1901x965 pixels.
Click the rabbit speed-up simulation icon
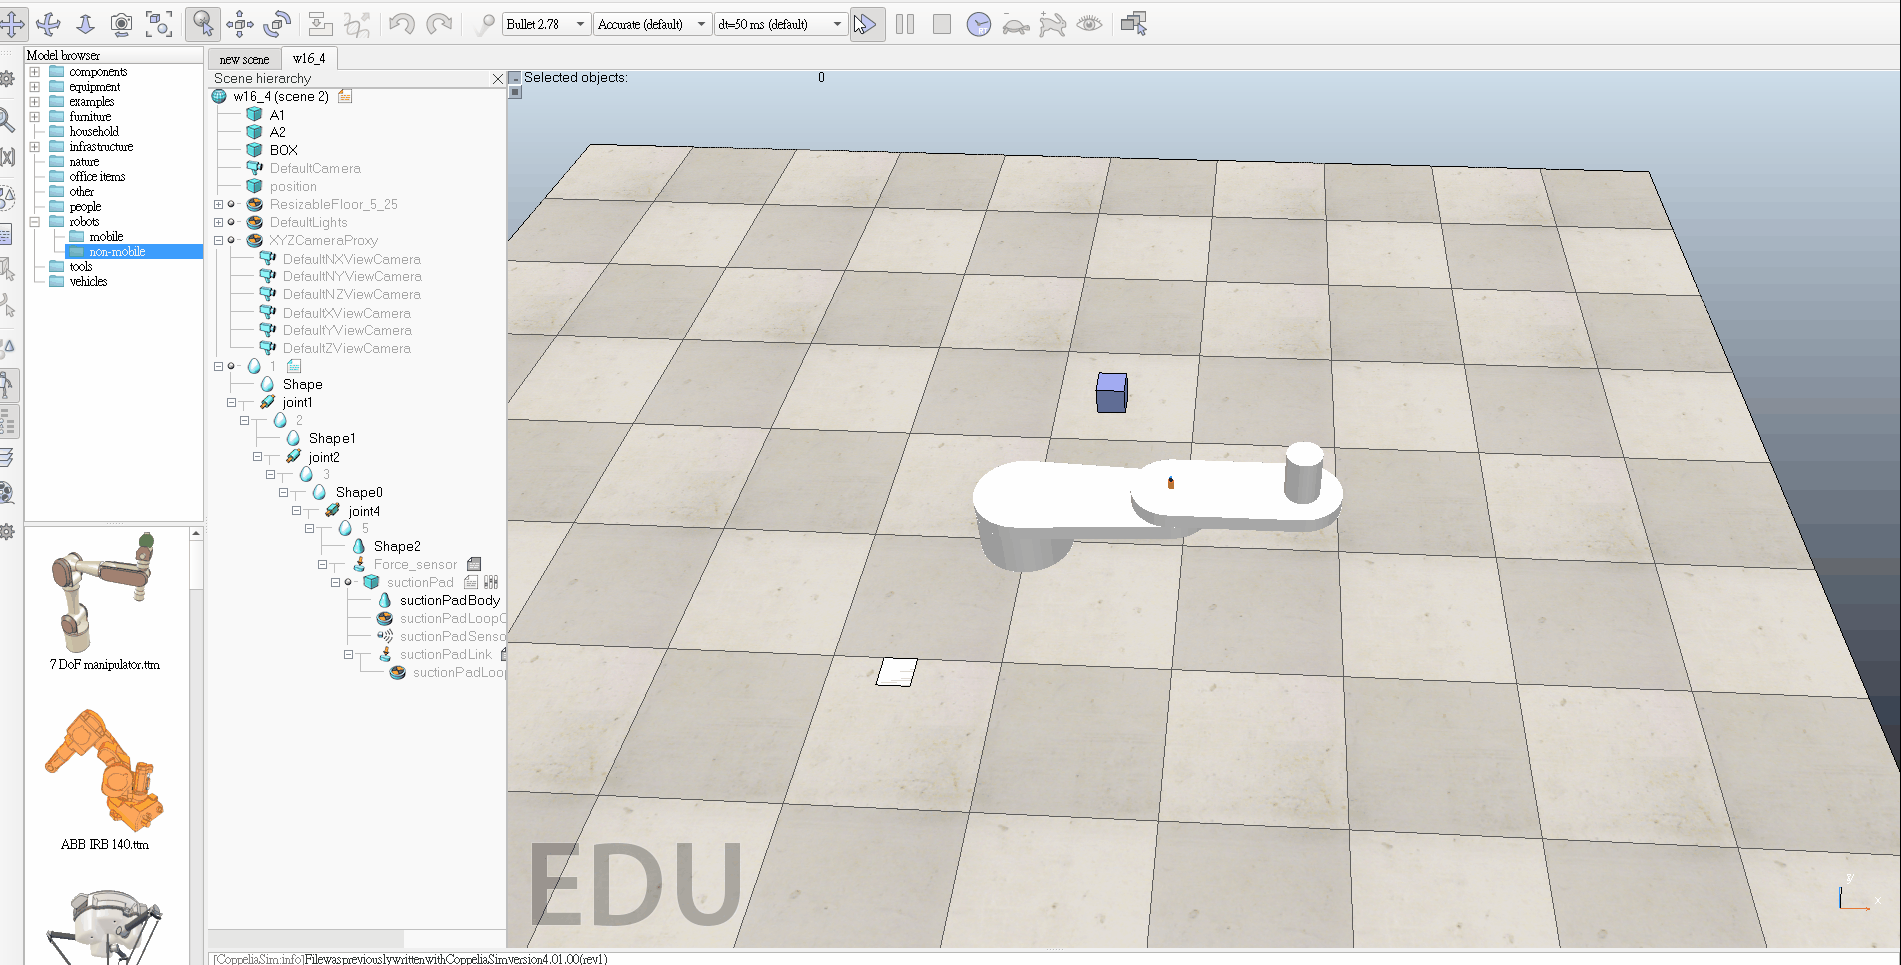[x=1052, y=24]
